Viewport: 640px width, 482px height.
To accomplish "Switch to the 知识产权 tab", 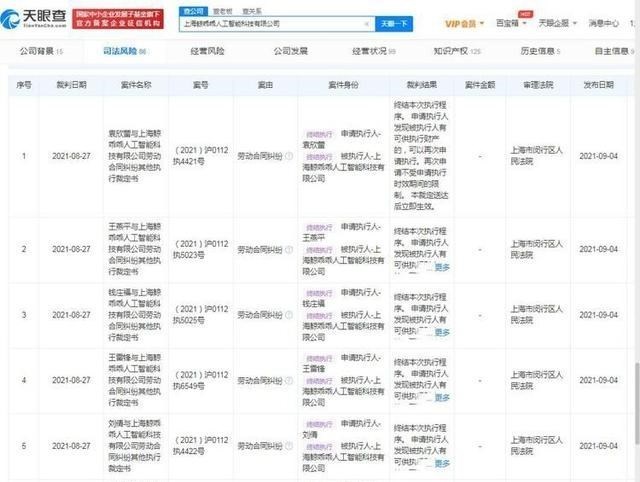I will click(457, 51).
